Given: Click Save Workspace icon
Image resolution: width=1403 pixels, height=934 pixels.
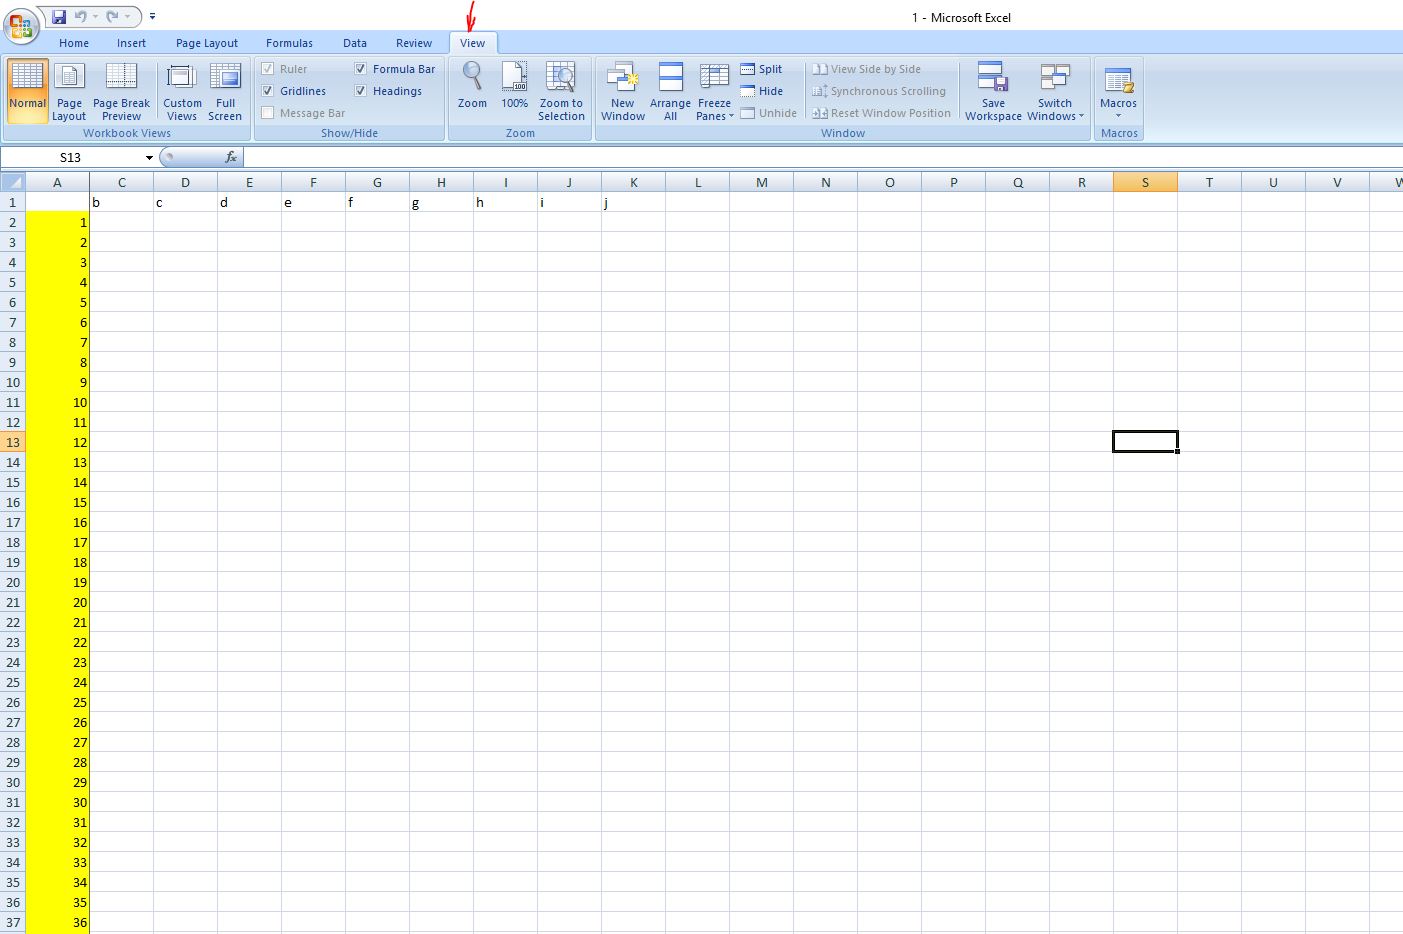Looking at the screenshot, I should tap(992, 78).
